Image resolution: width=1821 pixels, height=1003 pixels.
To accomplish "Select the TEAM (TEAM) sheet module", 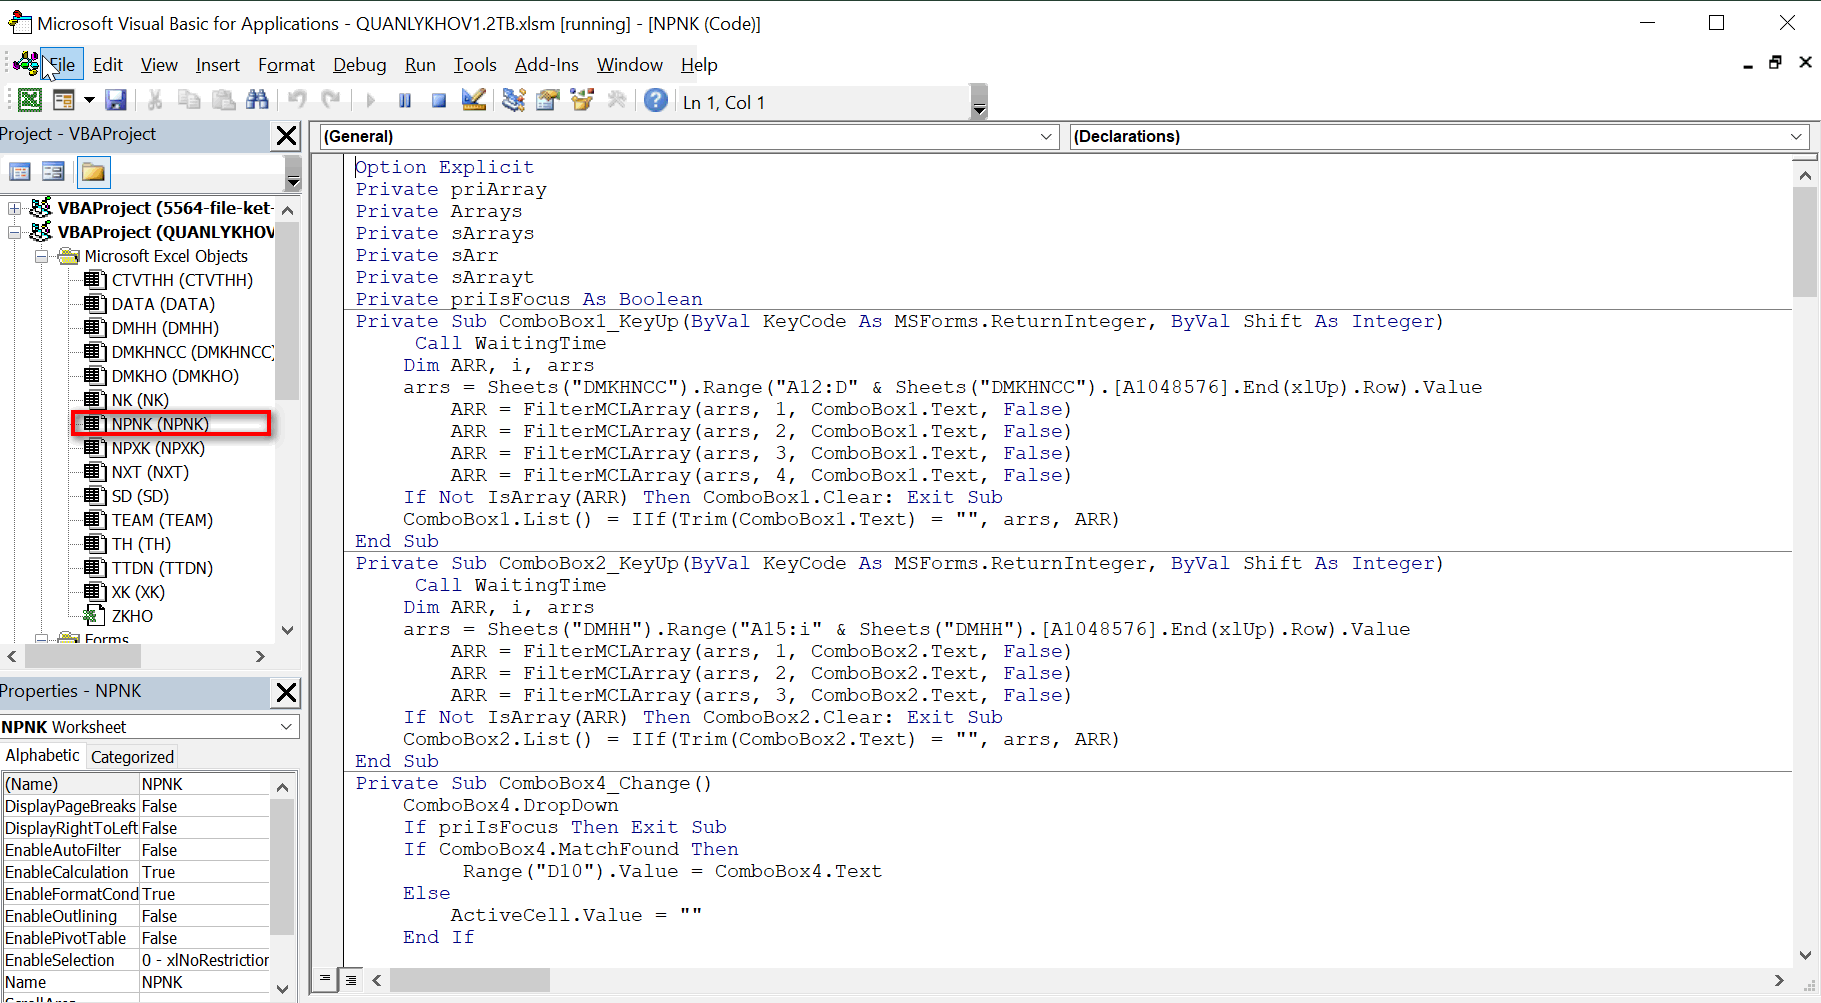I will (x=162, y=520).
